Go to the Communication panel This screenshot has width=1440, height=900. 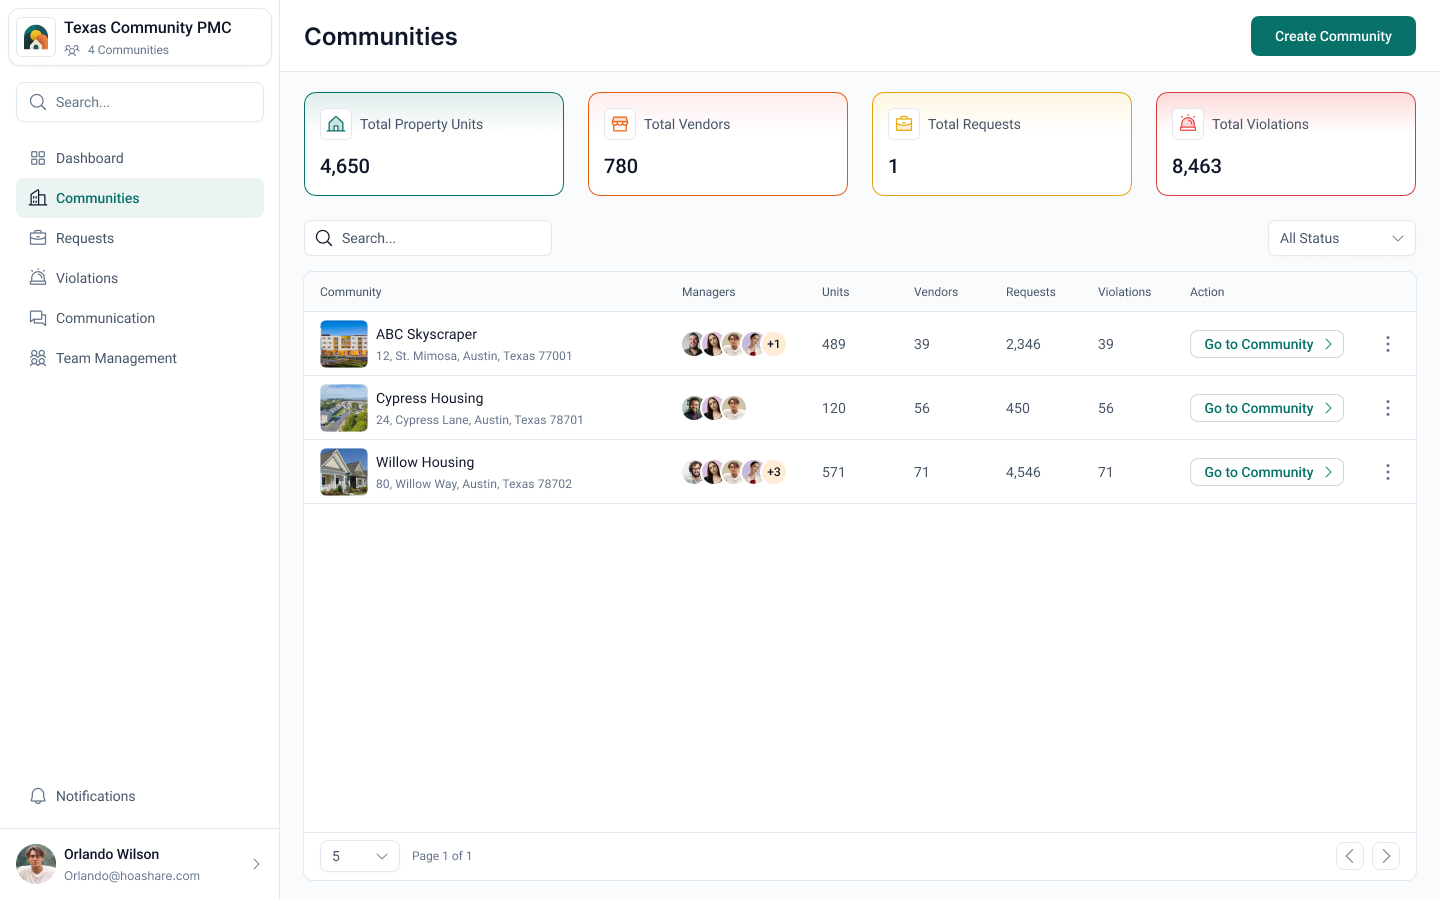[104, 318]
